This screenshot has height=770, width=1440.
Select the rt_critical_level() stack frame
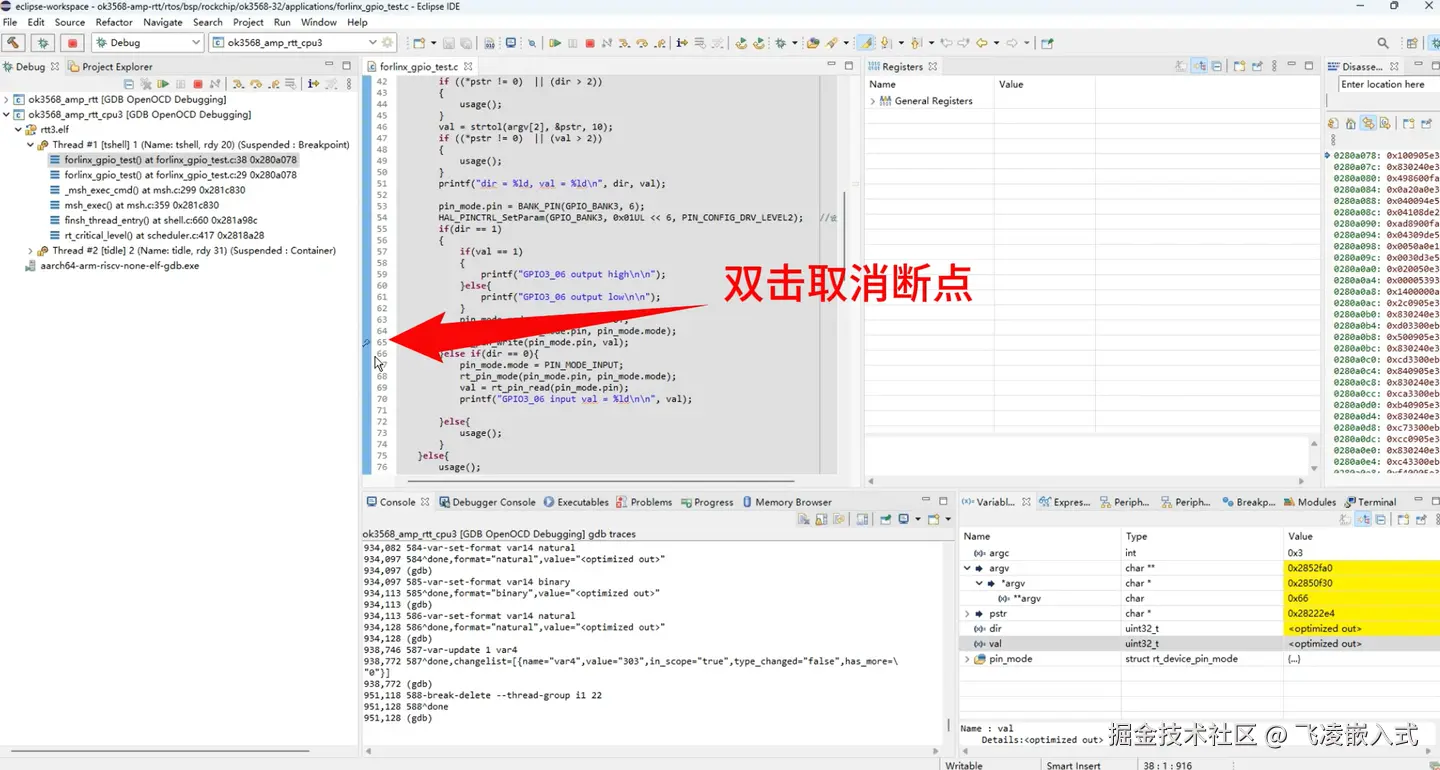[157, 236]
